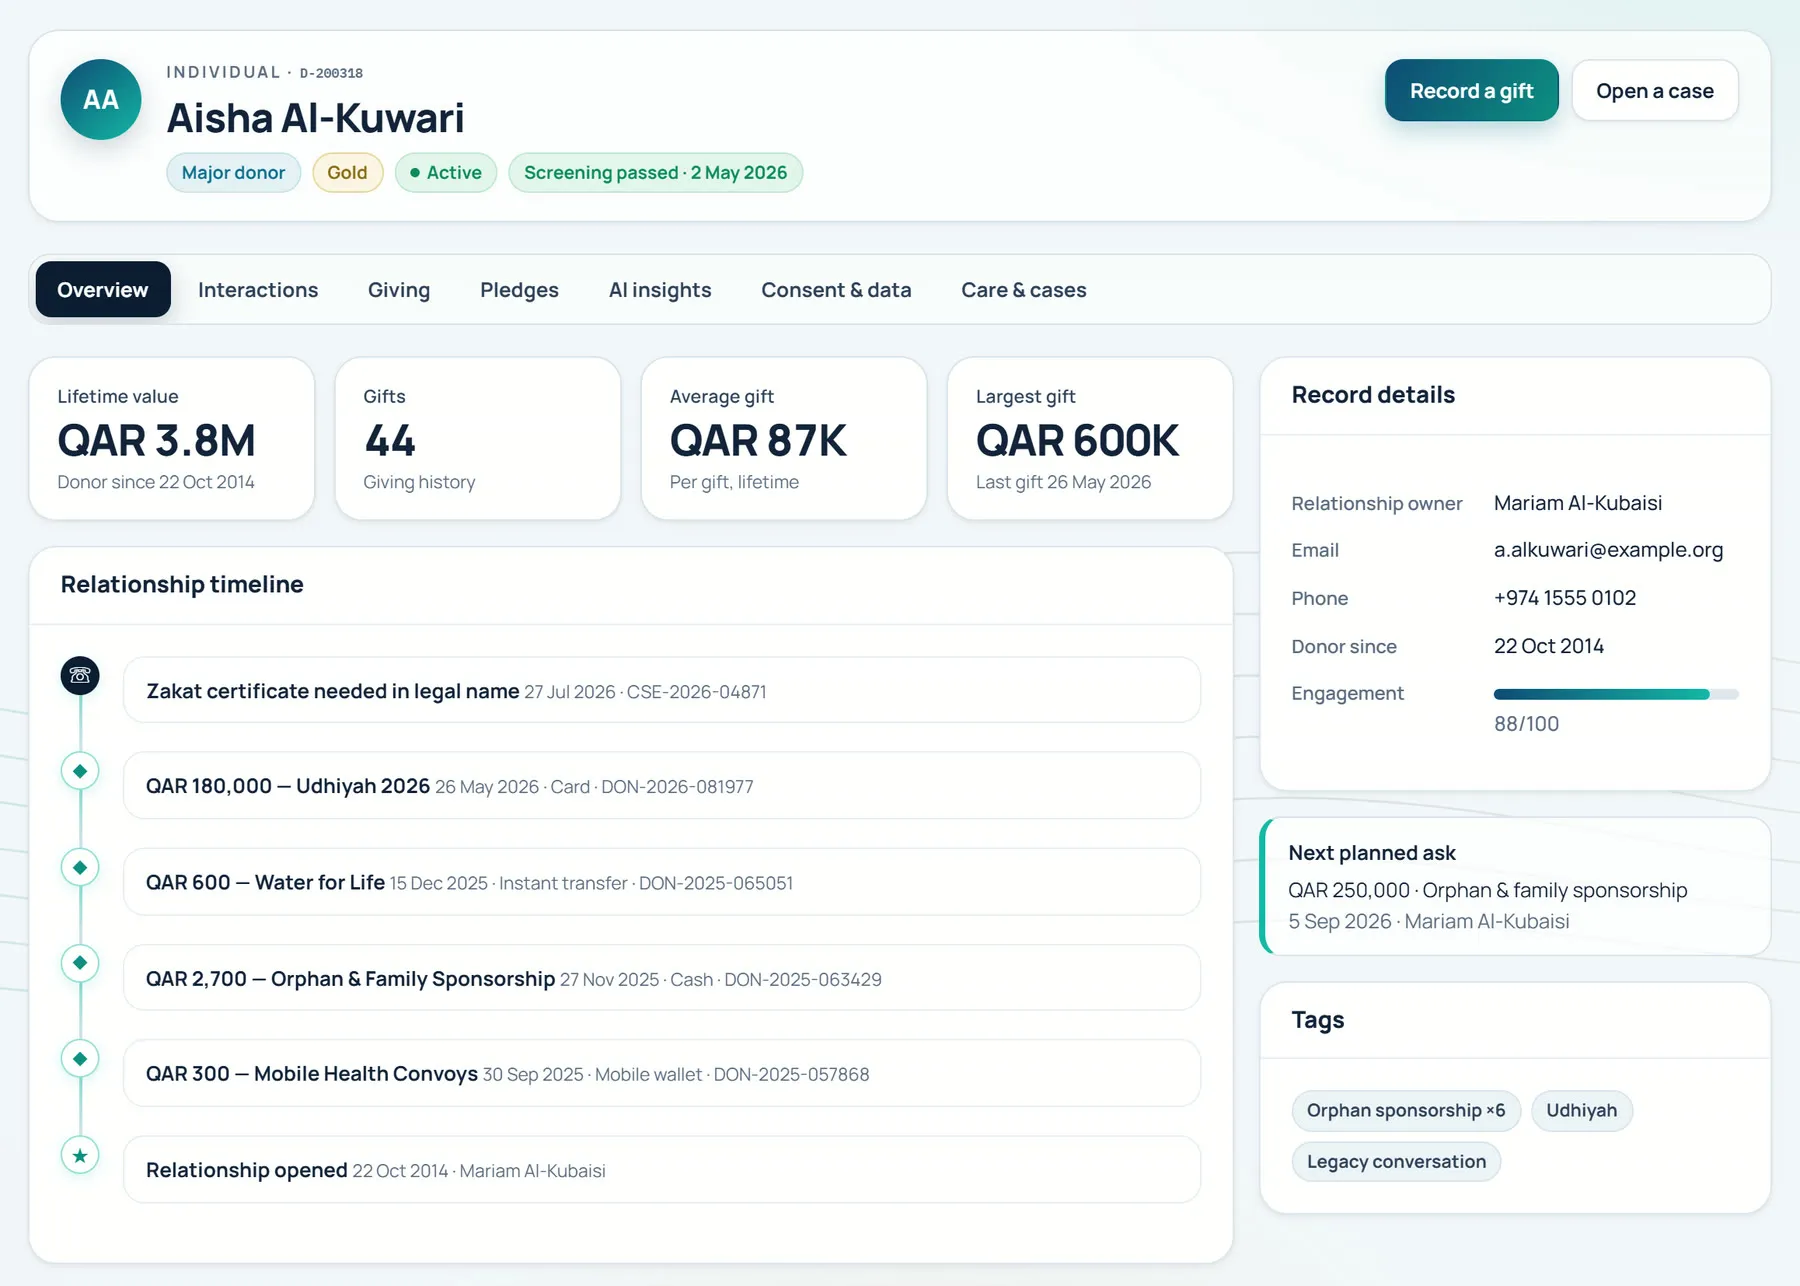Click the Gold tier badge

pyautogui.click(x=347, y=173)
